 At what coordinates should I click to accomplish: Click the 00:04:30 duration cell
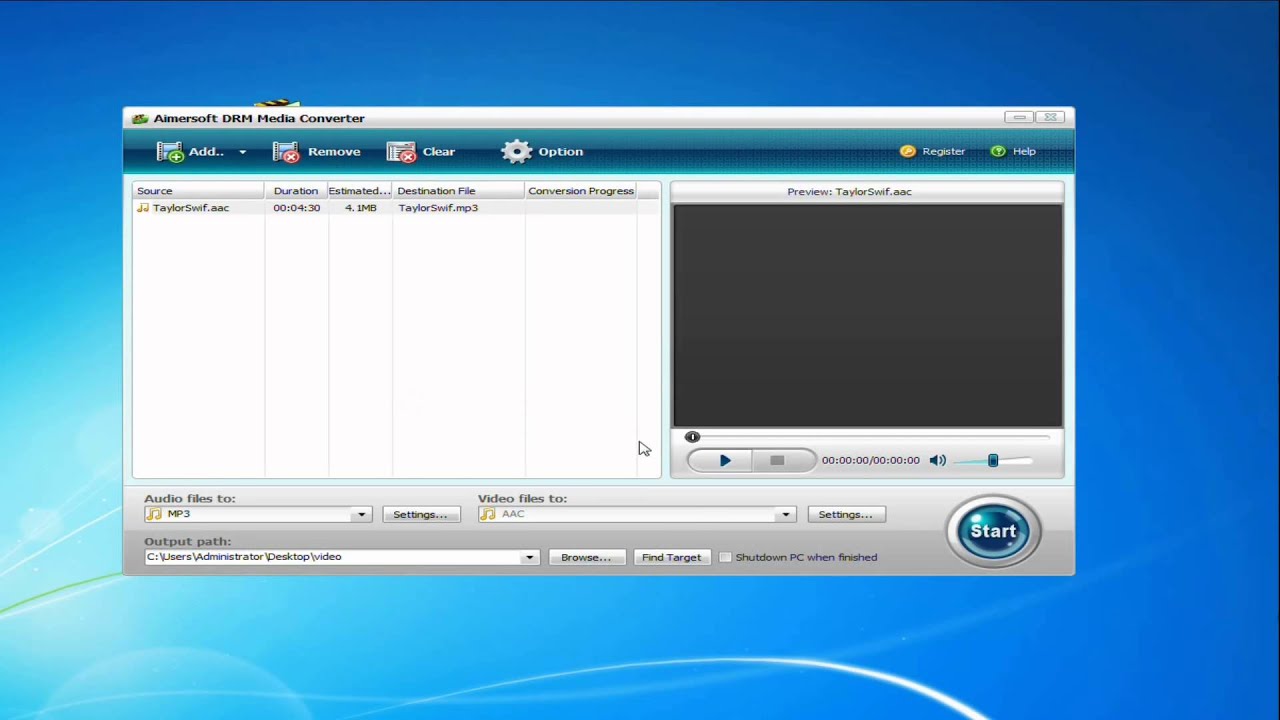tap(297, 208)
